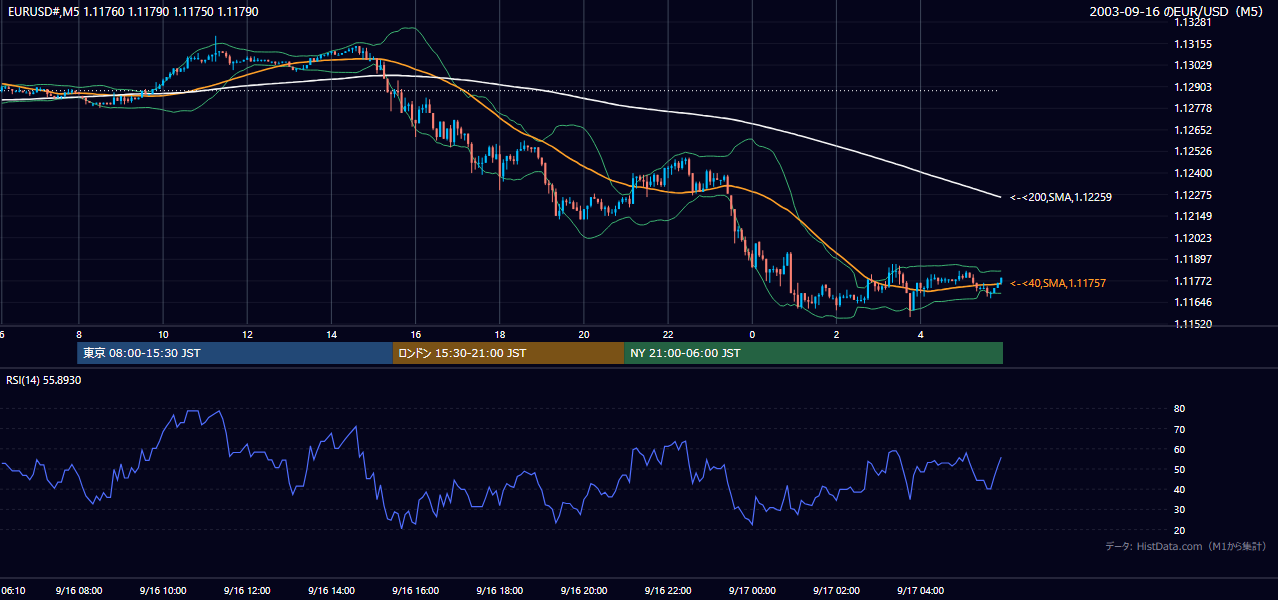The height and width of the screenshot is (600, 1278).
Task: Click the RSI axis level 20
Action: click(1180, 530)
